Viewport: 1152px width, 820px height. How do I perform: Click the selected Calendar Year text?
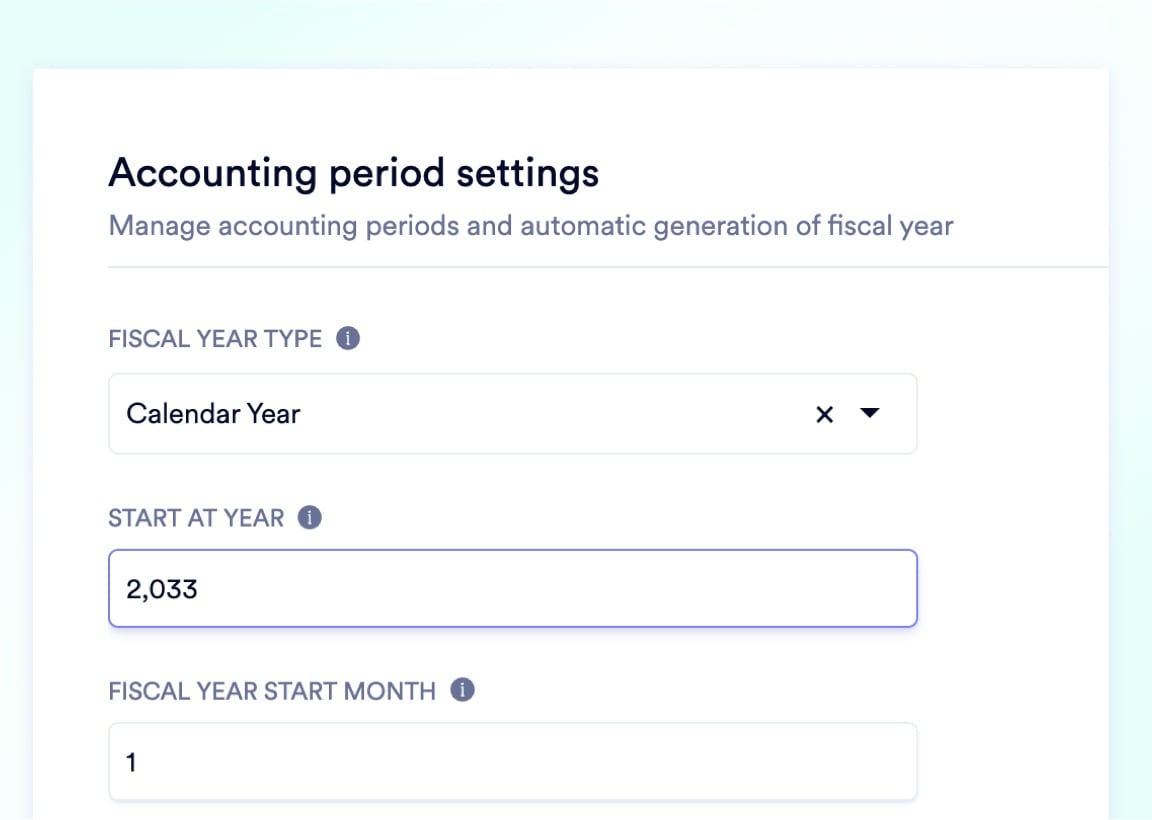(x=213, y=414)
